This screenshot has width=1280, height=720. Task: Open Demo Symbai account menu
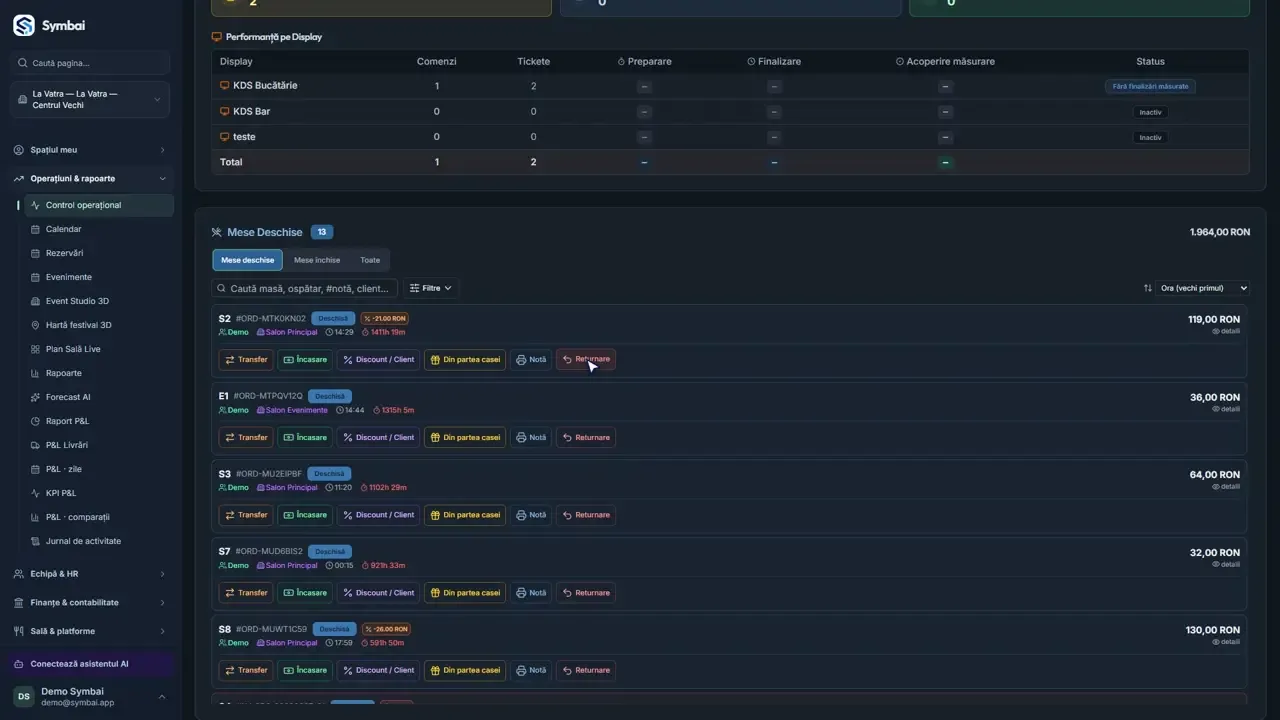[90, 697]
